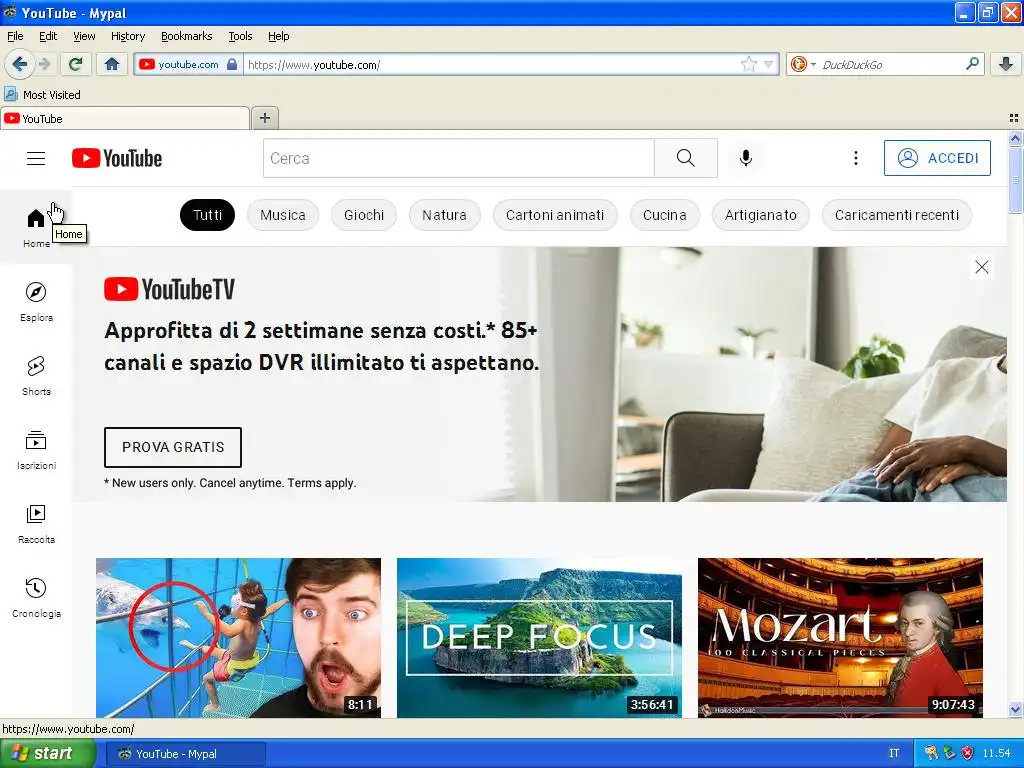This screenshot has height=768, width=1024.
Task: Click the DuckDuckGo search magnifier
Action: [972, 64]
